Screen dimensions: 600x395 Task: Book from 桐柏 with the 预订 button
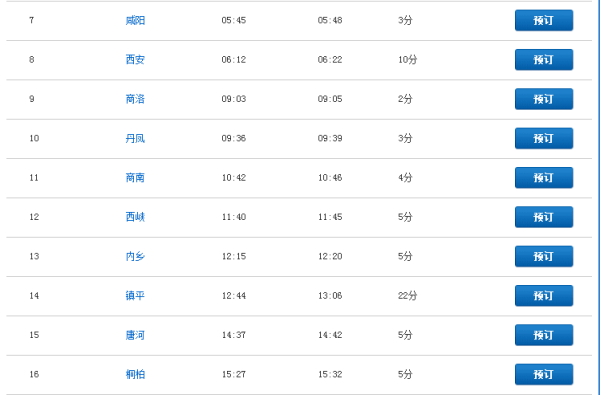(x=544, y=374)
